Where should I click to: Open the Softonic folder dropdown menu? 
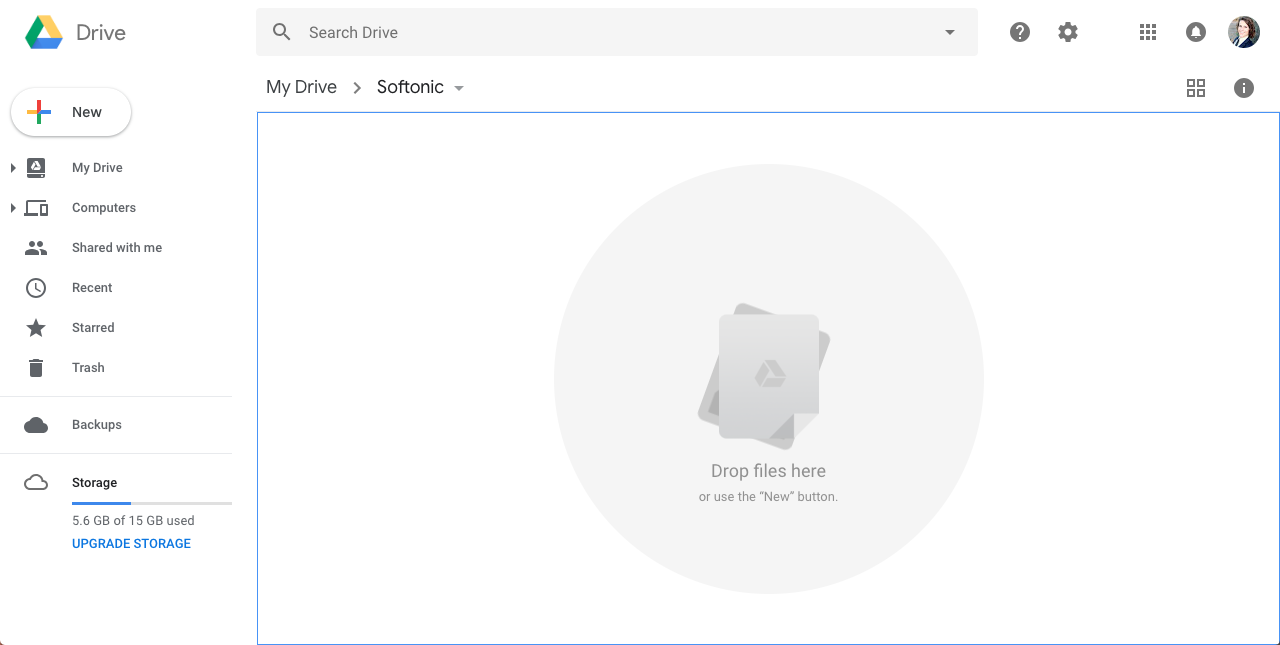pos(459,87)
